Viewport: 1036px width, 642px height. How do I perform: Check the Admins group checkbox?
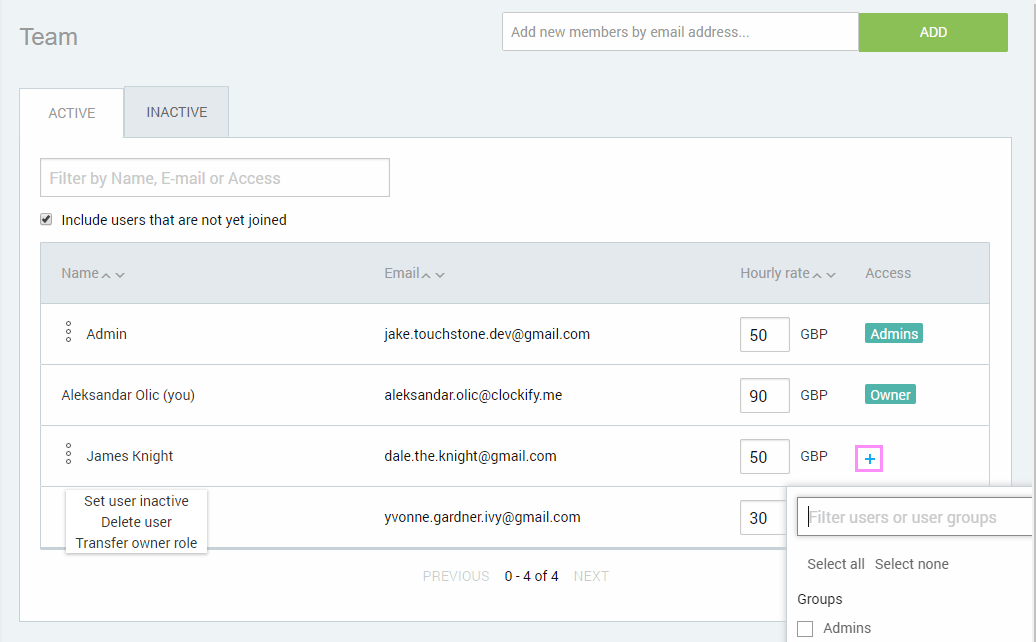[805, 629]
